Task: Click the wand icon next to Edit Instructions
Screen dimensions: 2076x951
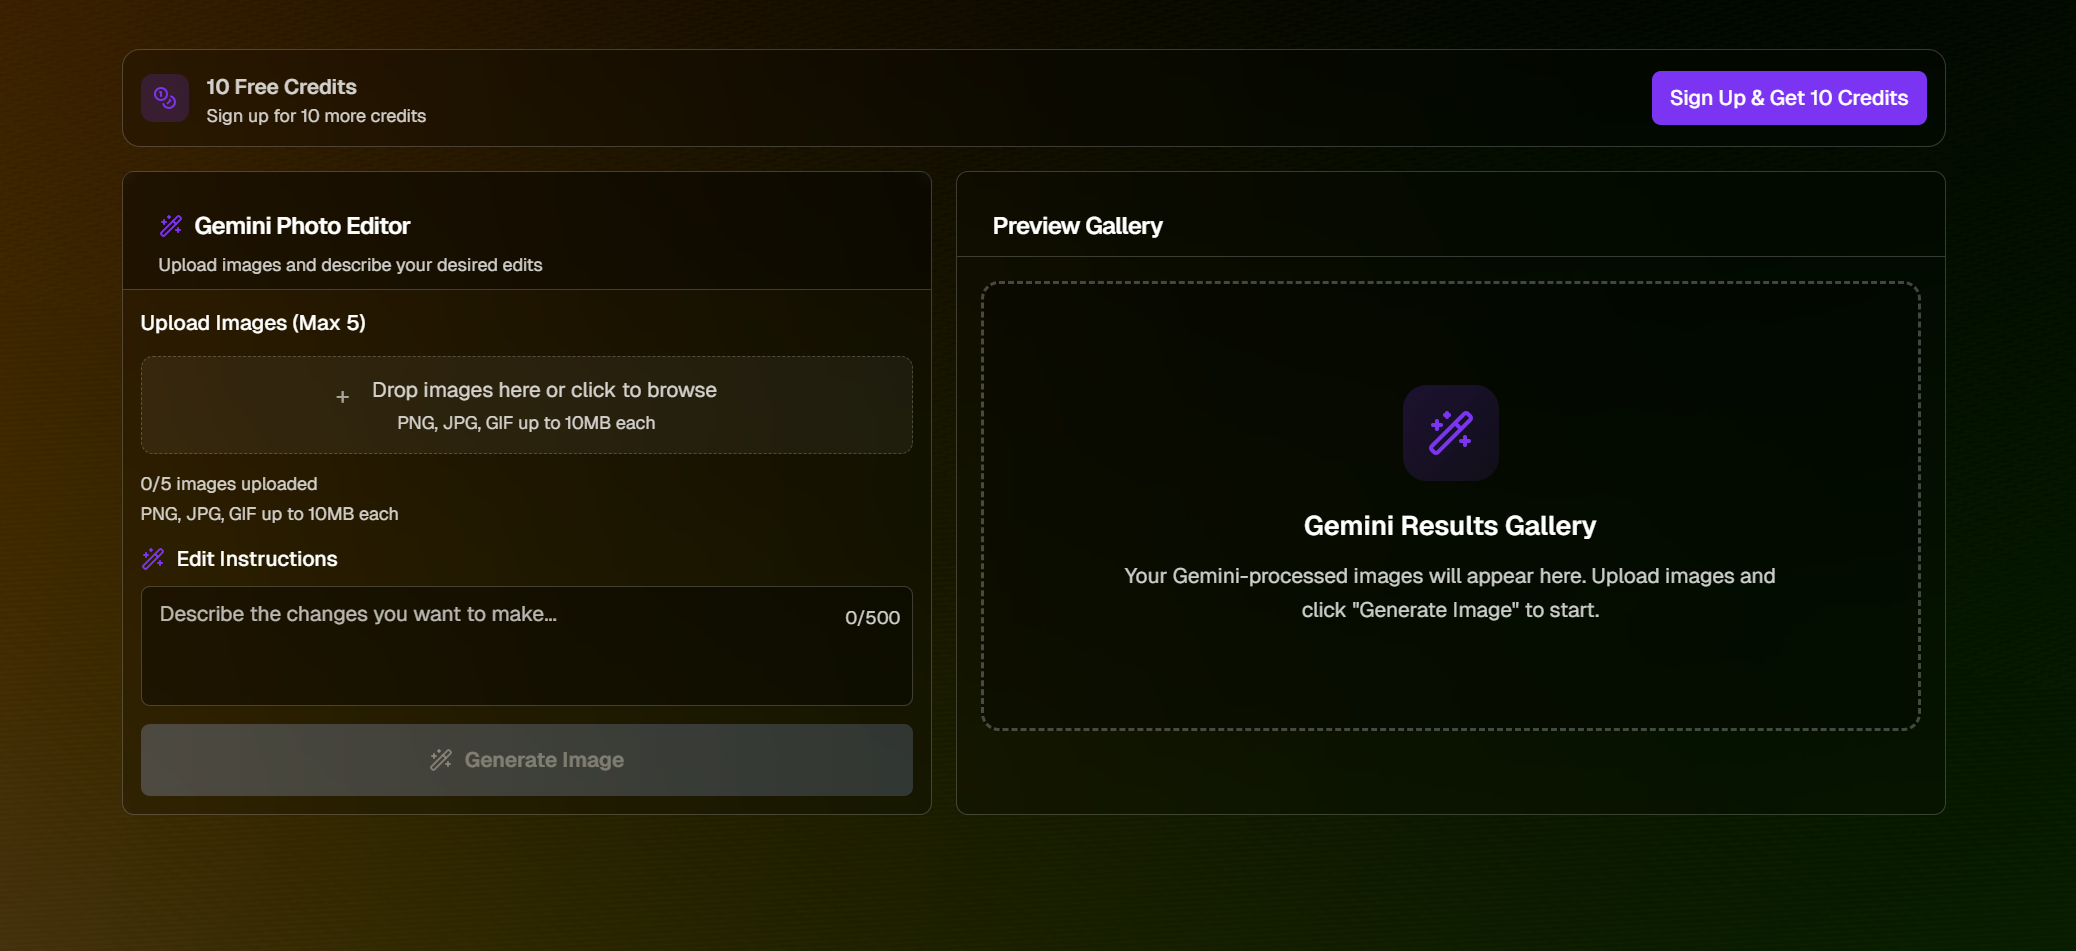Action: (153, 559)
